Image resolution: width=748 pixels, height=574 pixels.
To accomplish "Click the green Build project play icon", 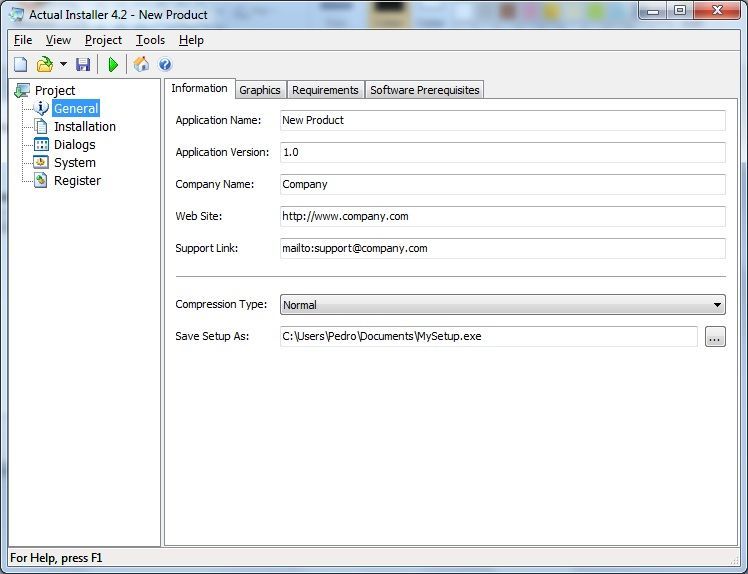I will (x=113, y=64).
